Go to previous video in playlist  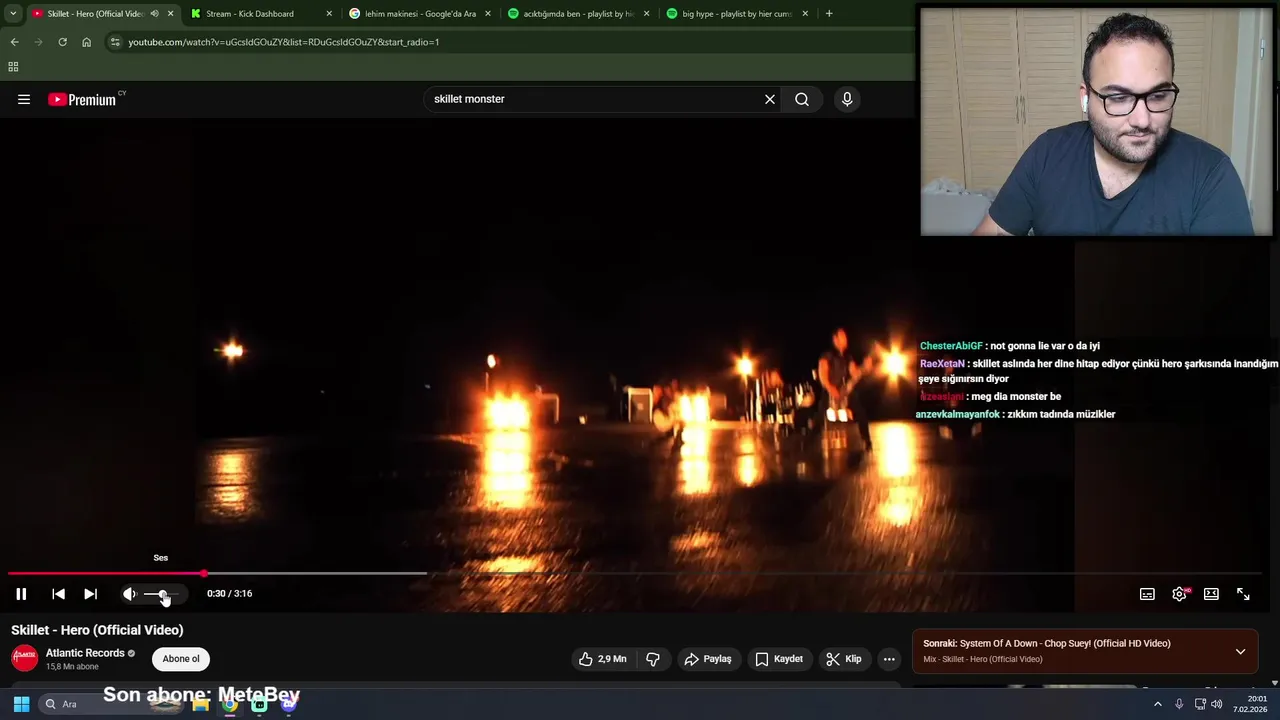[x=58, y=594]
